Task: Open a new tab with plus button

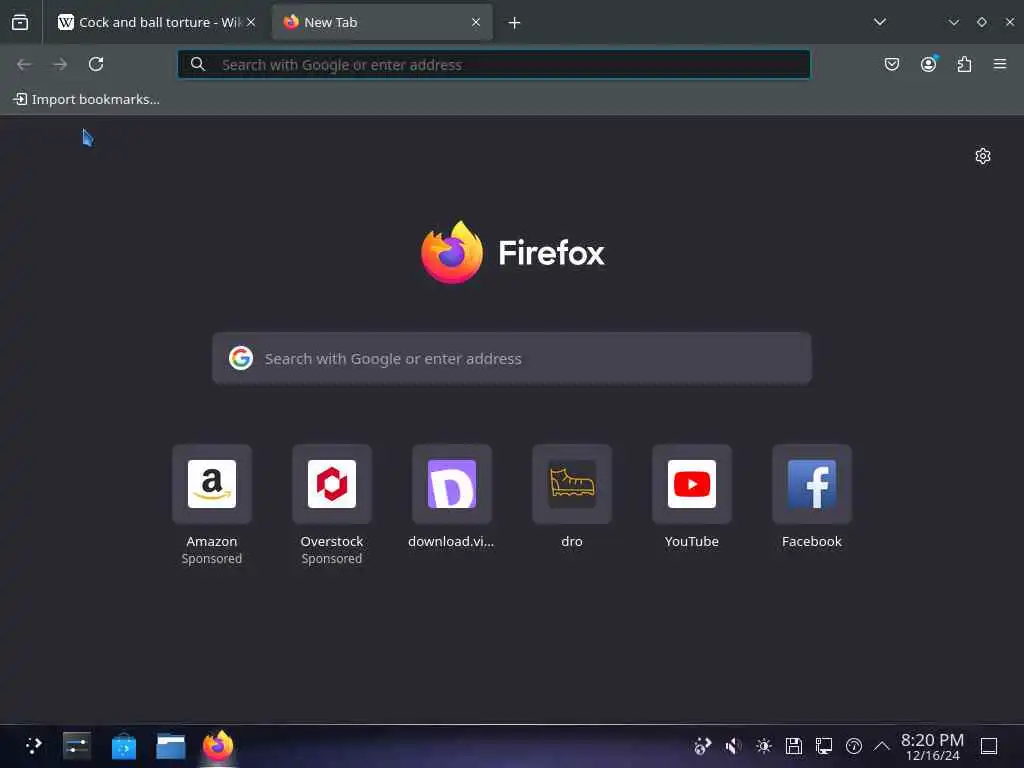Action: click(x=514, y=23)
